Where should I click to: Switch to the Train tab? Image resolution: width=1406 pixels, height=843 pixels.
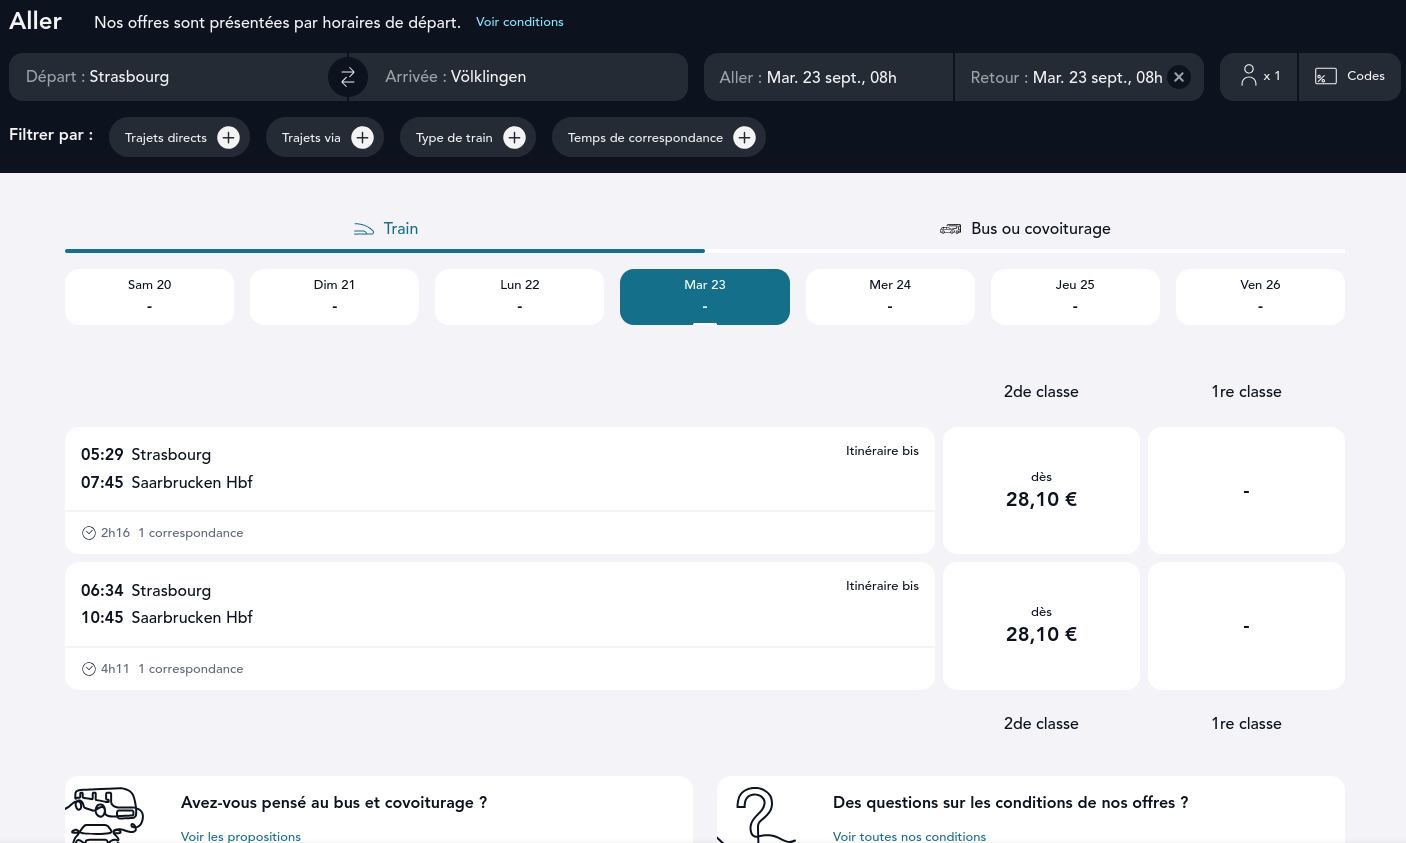click(385, 229)
